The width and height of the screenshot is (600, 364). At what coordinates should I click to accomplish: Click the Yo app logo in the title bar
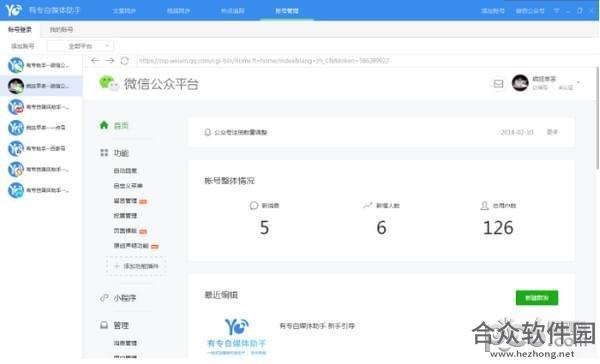click(x=13, y=10)
